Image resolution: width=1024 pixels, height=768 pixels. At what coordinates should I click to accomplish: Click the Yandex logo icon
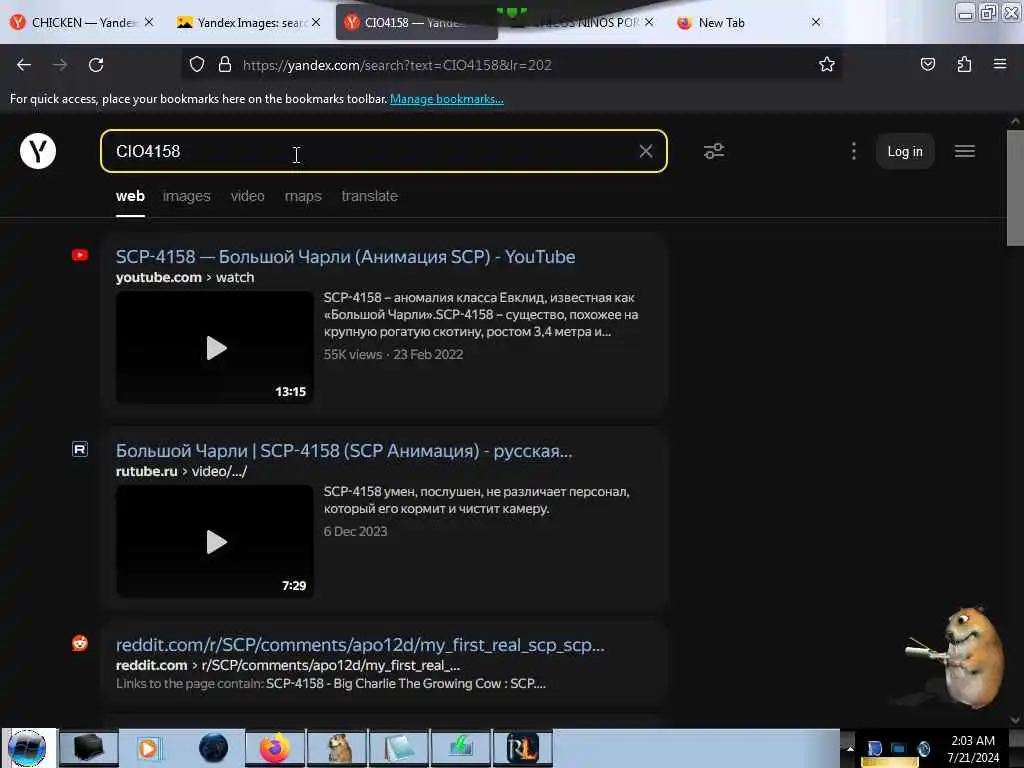(x=38, y=152)
